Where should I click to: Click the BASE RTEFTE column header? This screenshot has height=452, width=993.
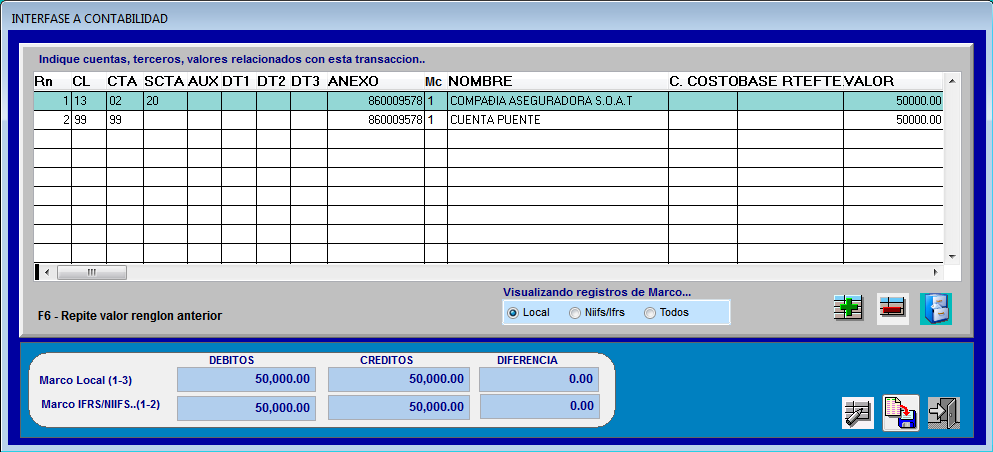790,81
